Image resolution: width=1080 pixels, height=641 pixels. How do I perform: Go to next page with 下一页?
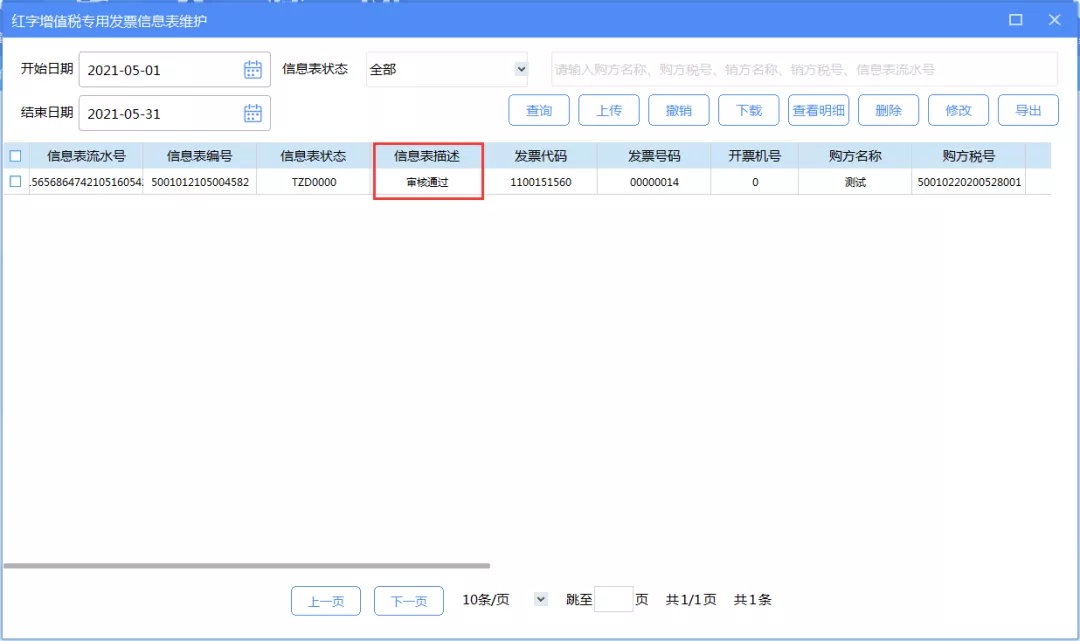(x=408, y=600)
